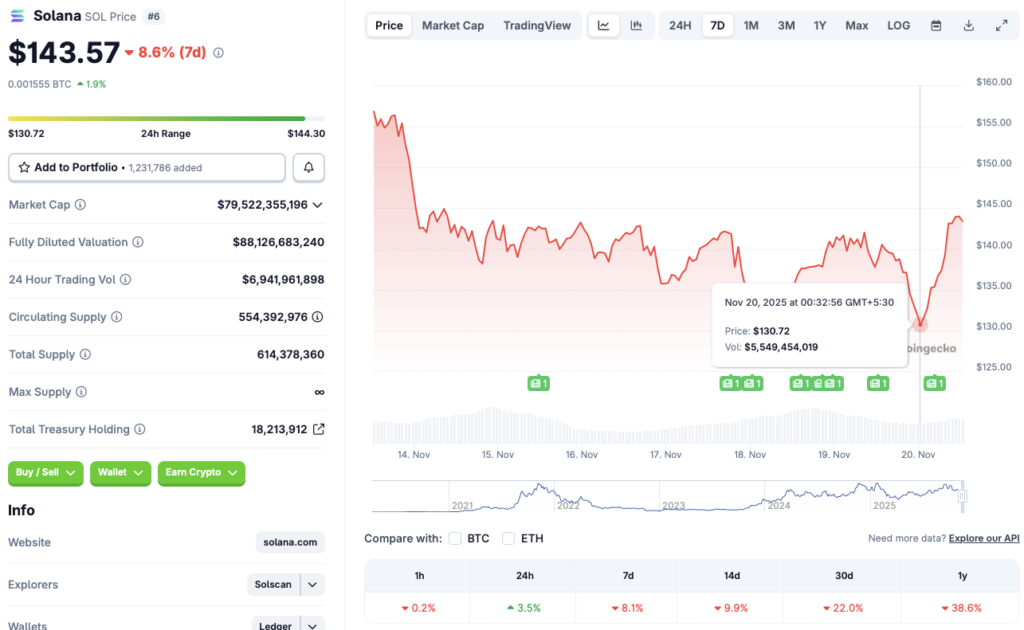Visit the solana.com website link
Viewport: 1024px width, 630px height.
click(x=289, y=542)
